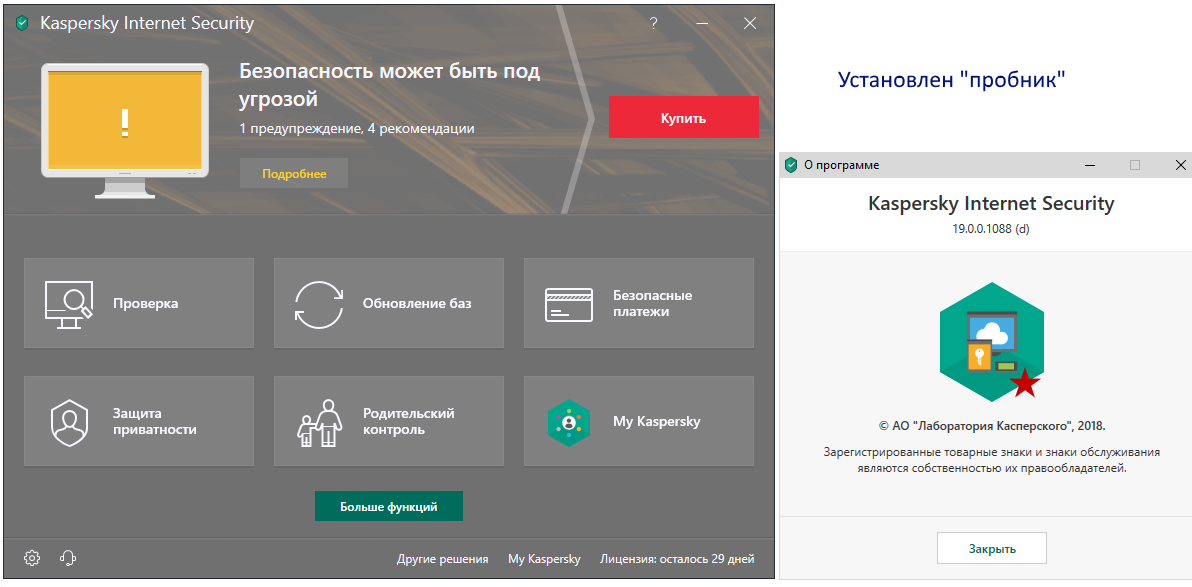Click the Kaspersky shield logo in main title bar
The width and height of the screenshot is (1192, 587).
tap(22, 24)
